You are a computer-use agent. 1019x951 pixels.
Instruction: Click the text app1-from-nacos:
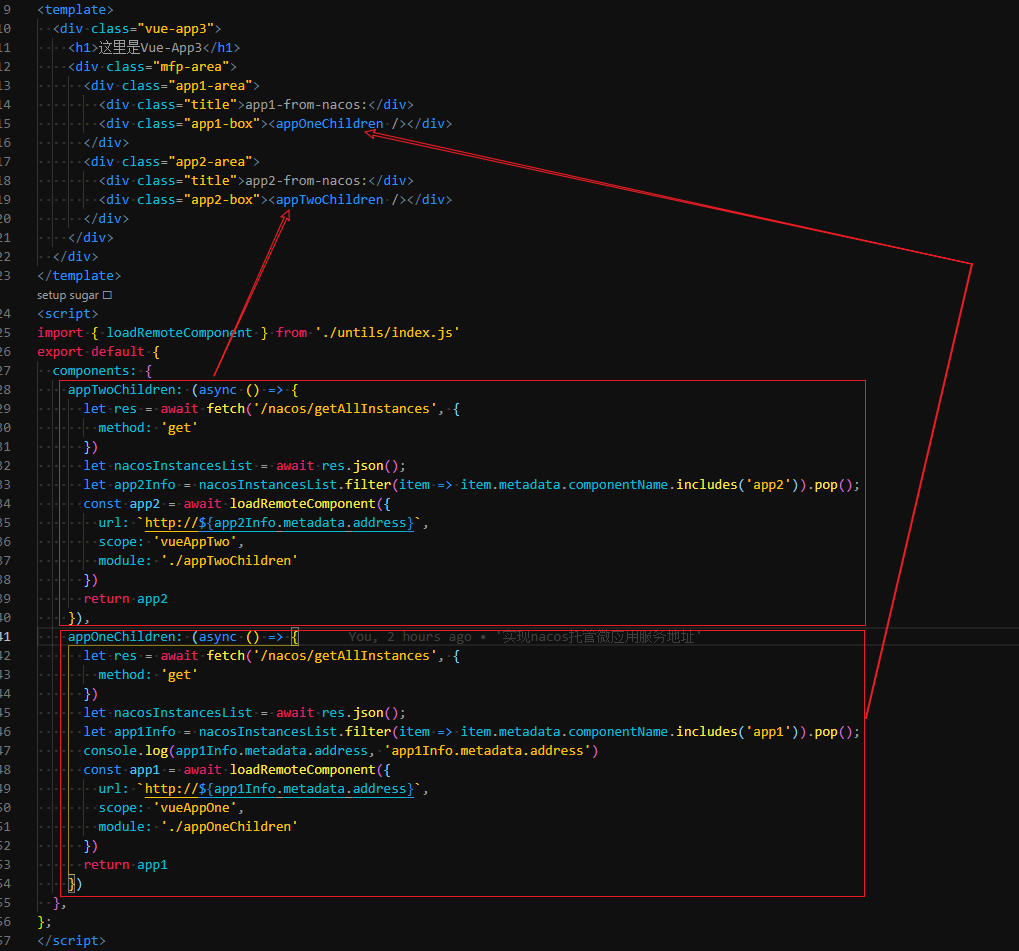(x=306, y=105)
